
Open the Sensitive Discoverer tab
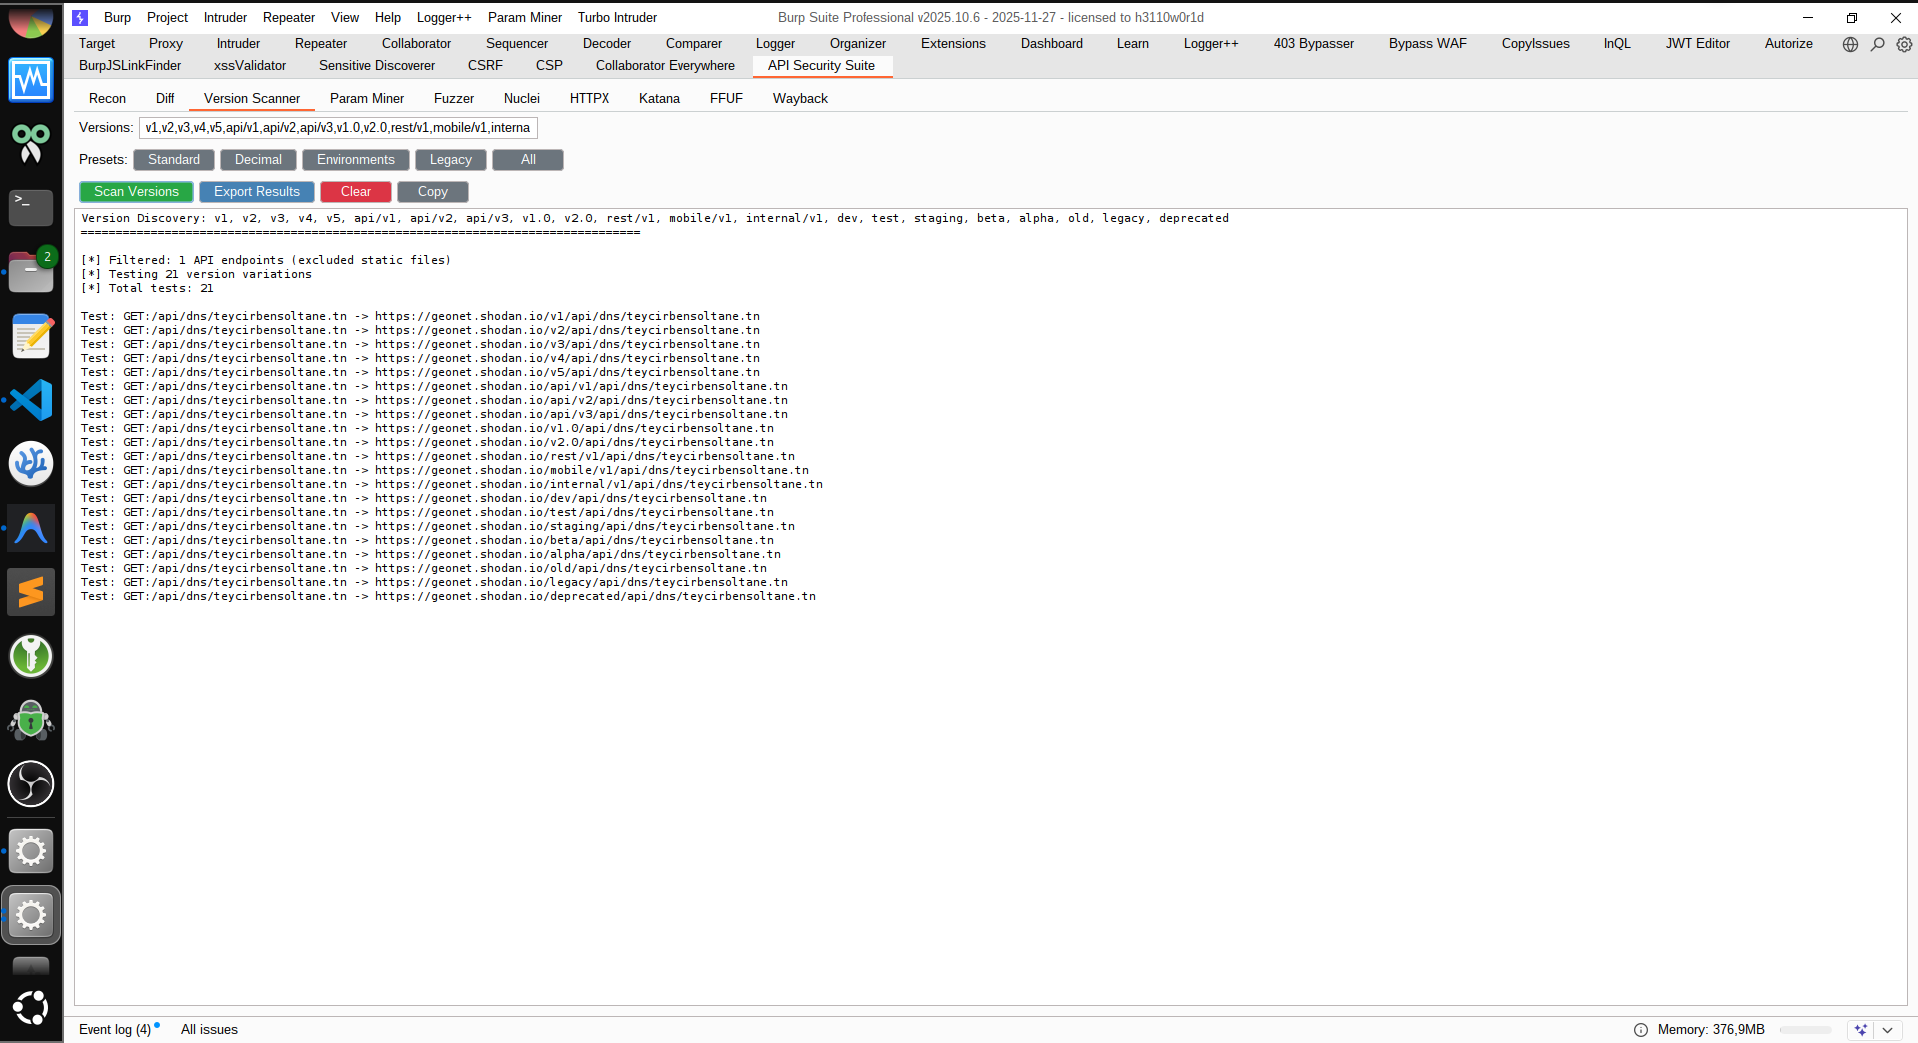377,66
